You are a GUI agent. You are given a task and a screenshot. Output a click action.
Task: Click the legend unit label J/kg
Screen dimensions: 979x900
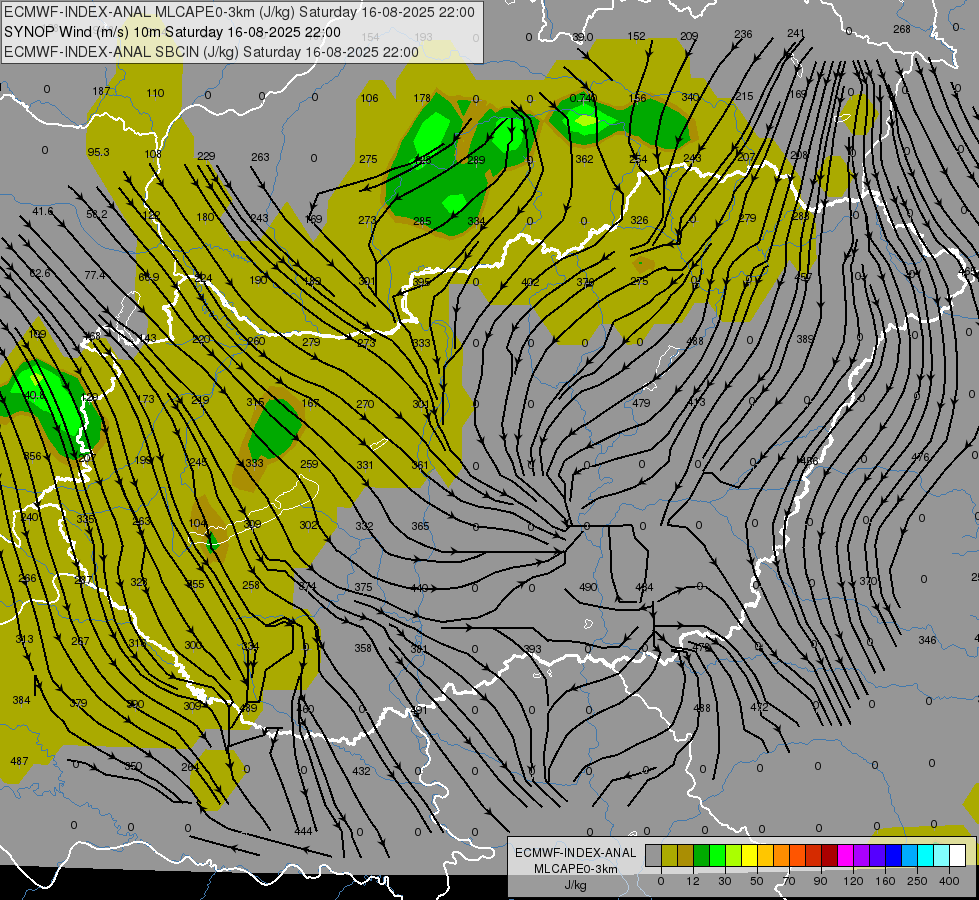(576, 885)
